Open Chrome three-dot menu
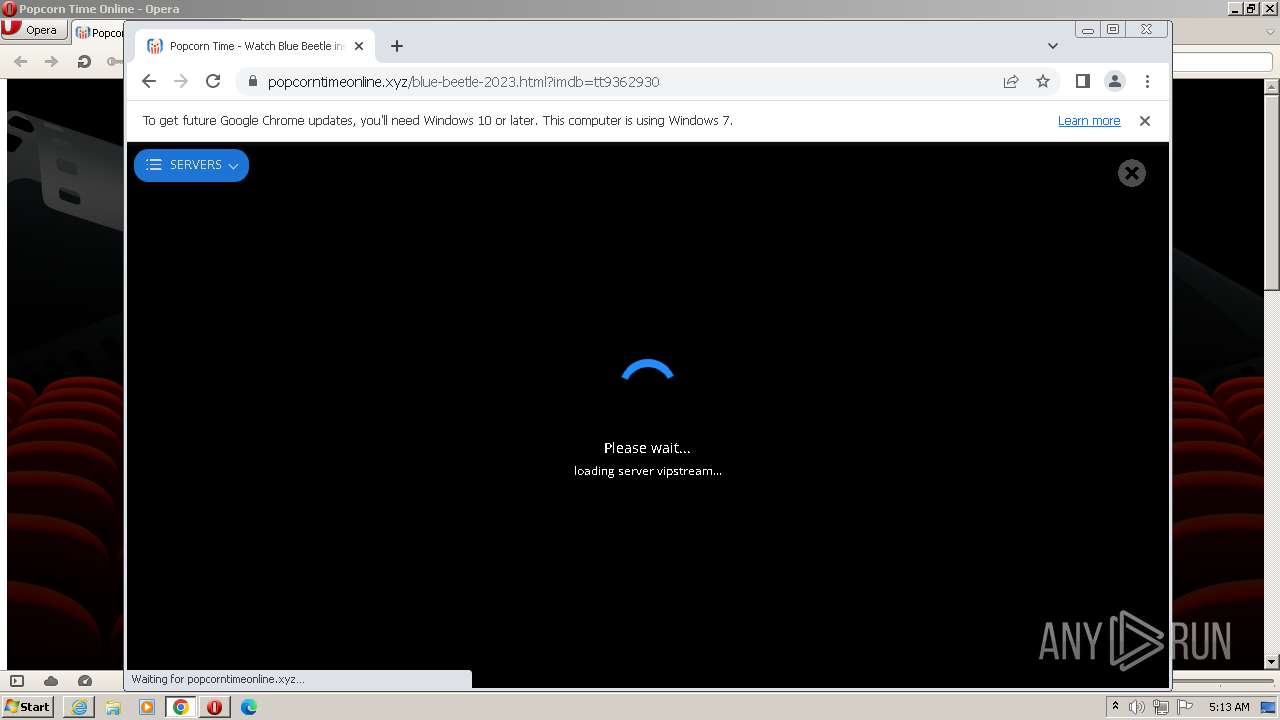This screenshot has height=720, width=1280. click(1147, 81)
